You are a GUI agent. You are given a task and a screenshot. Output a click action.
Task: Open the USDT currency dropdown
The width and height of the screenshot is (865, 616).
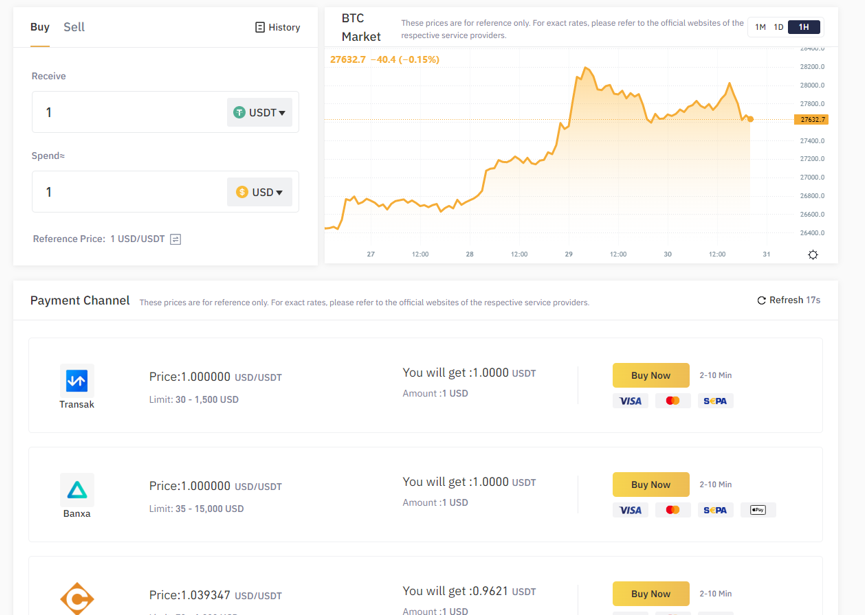(x=260, y=113)
